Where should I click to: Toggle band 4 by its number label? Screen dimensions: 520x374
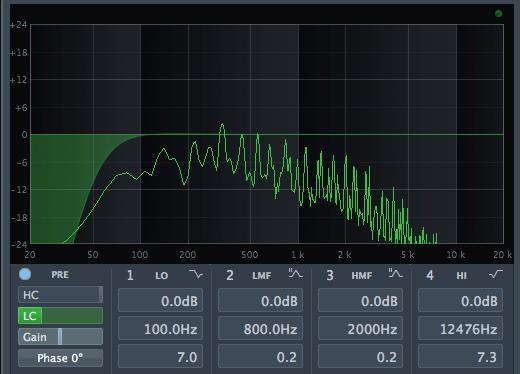pyautogui.click(x=430, y=275)
